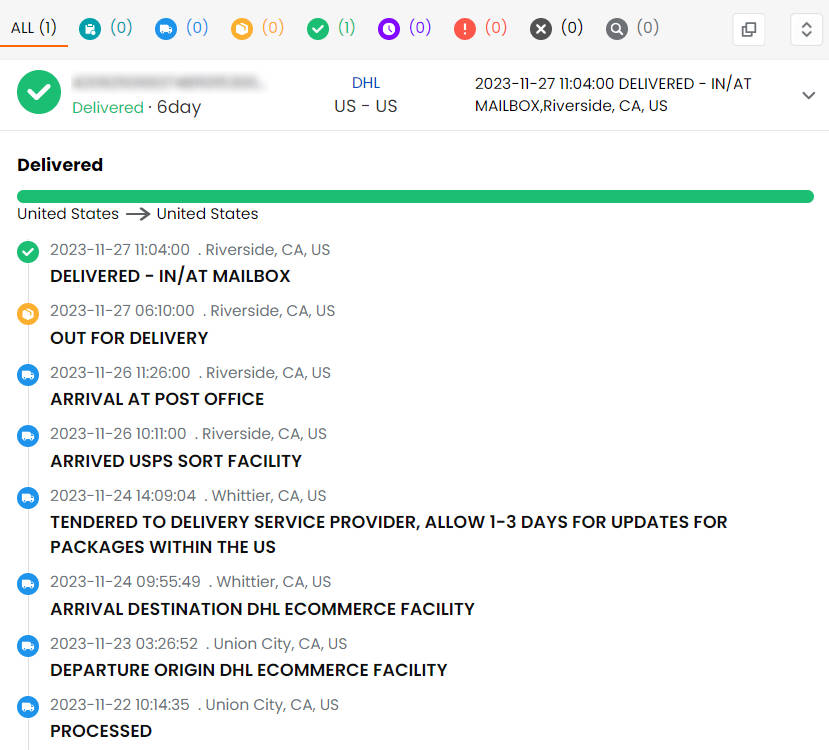Viewport: 829px width, 750px height.
Task: Click the latest status summary text in header
Action: click(613, 95)
